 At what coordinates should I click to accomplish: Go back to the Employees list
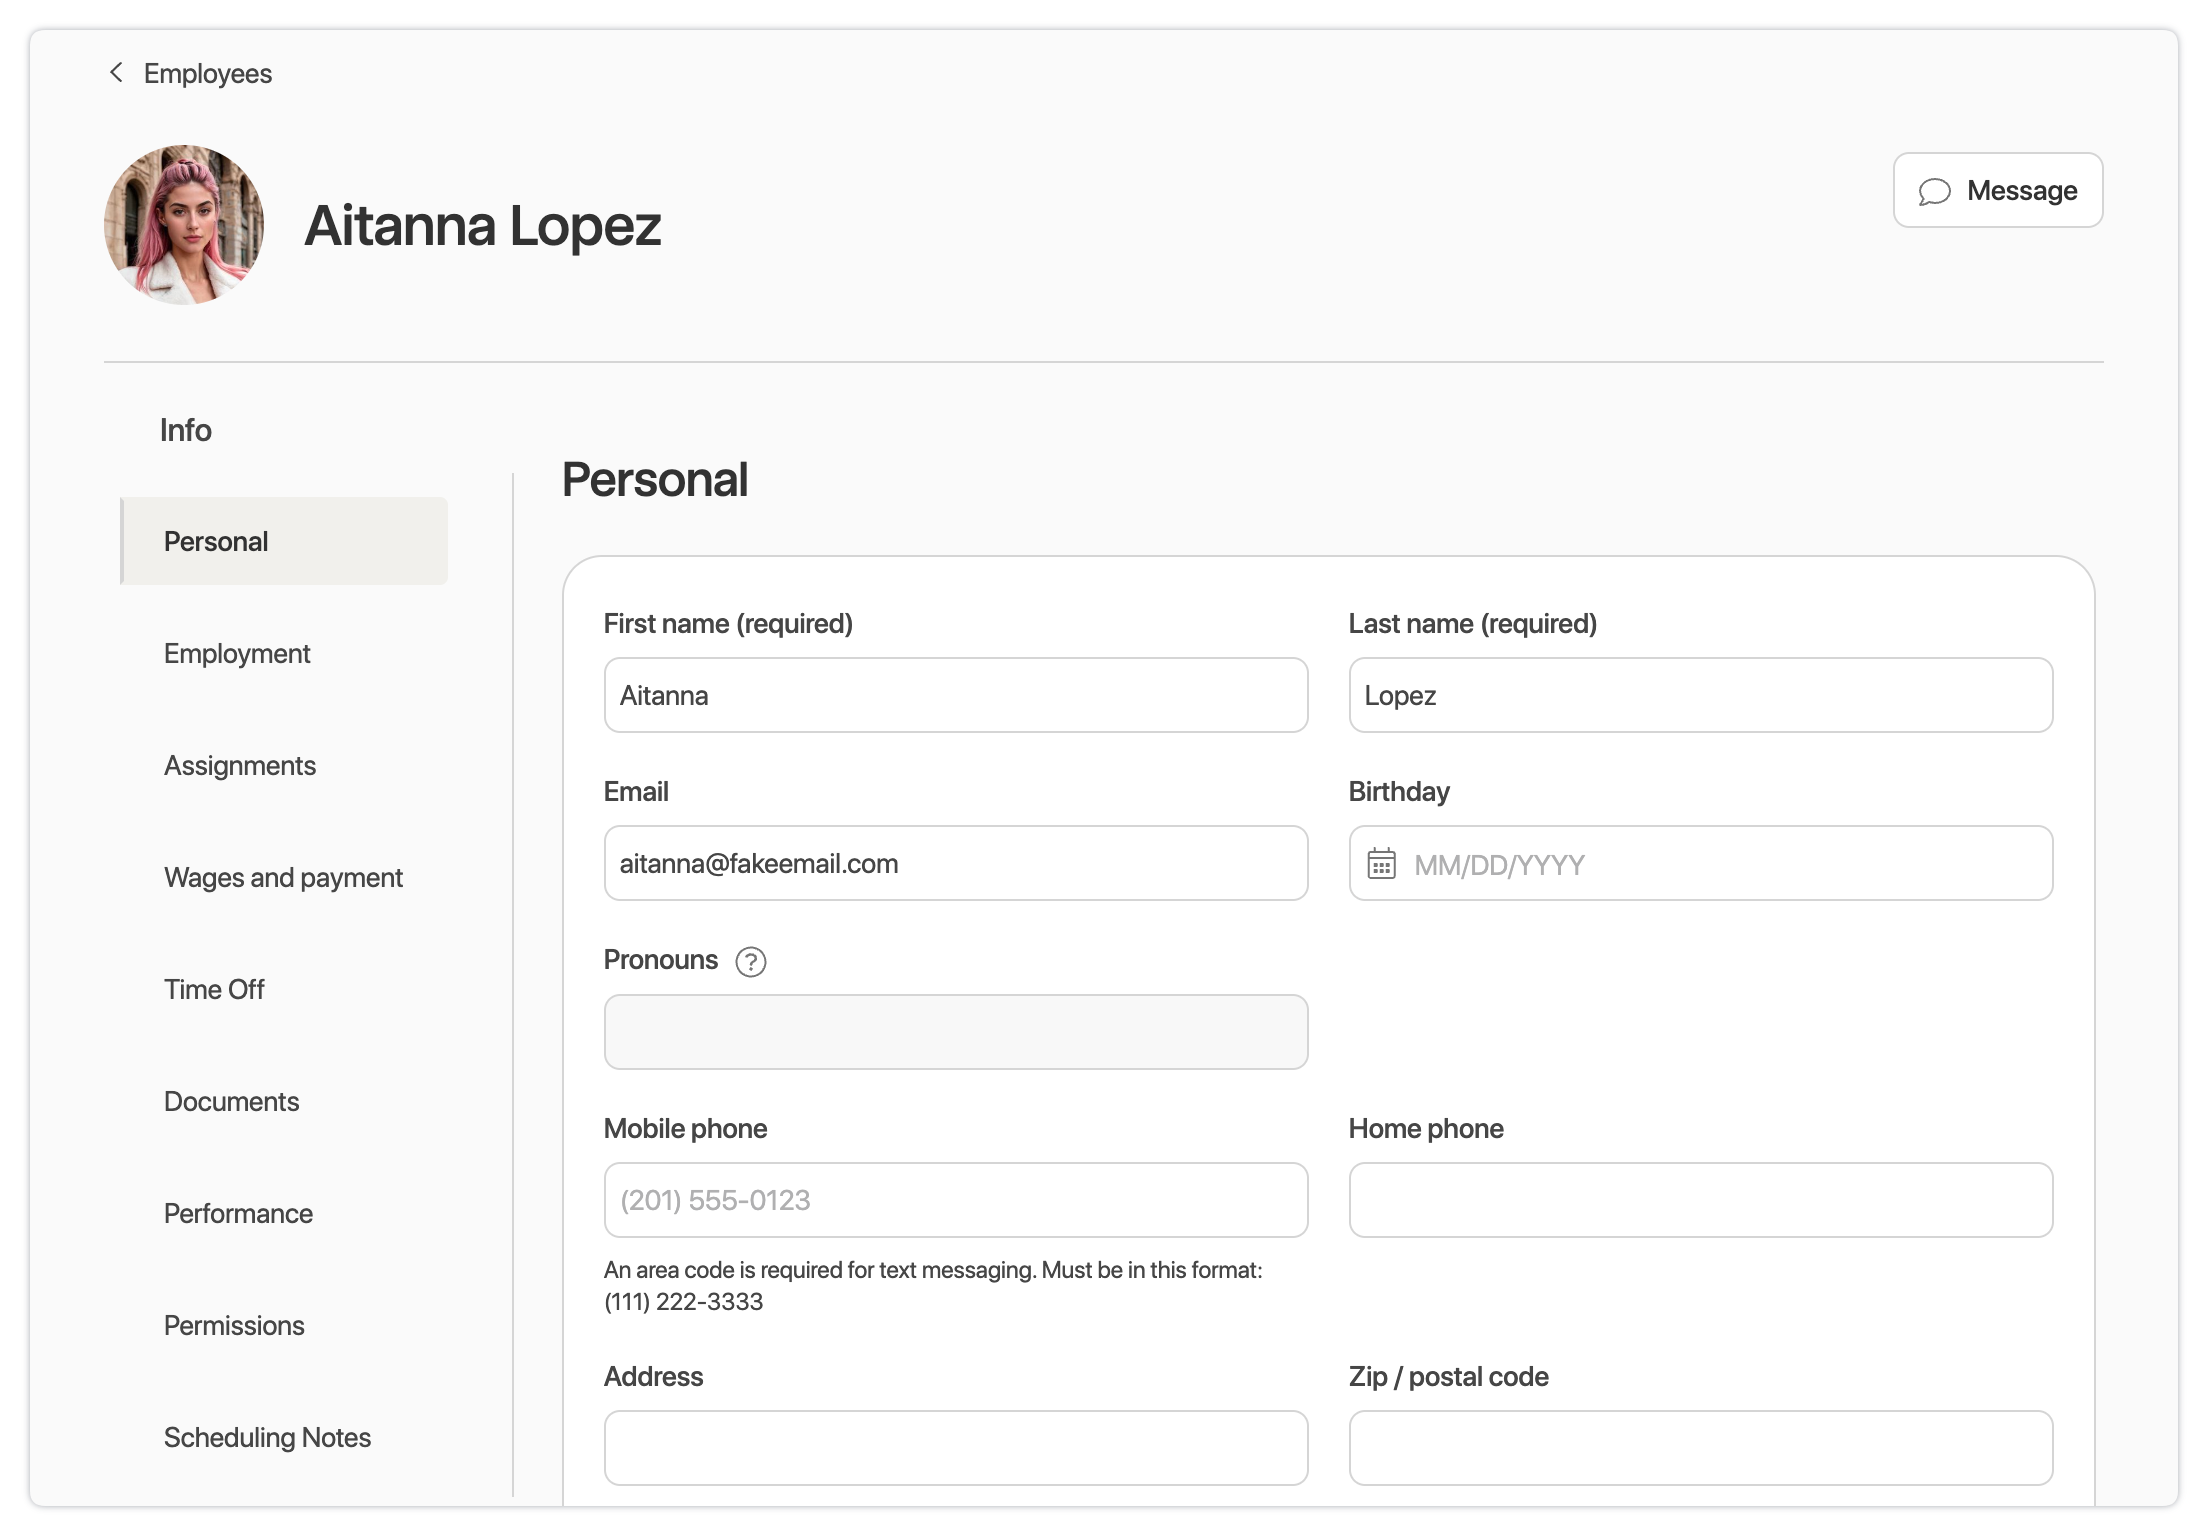pos(207,74)
